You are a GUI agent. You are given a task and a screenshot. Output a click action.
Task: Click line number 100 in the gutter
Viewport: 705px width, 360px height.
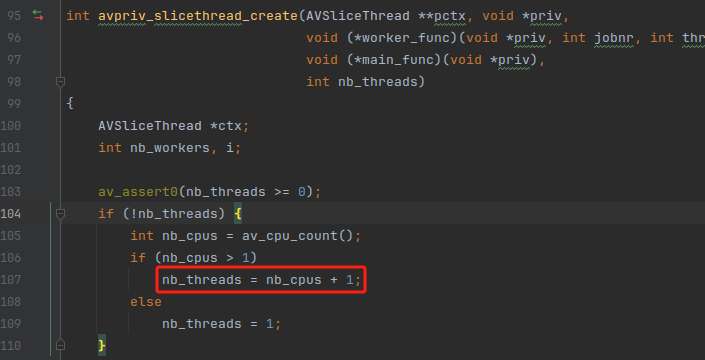pos(11,126)
